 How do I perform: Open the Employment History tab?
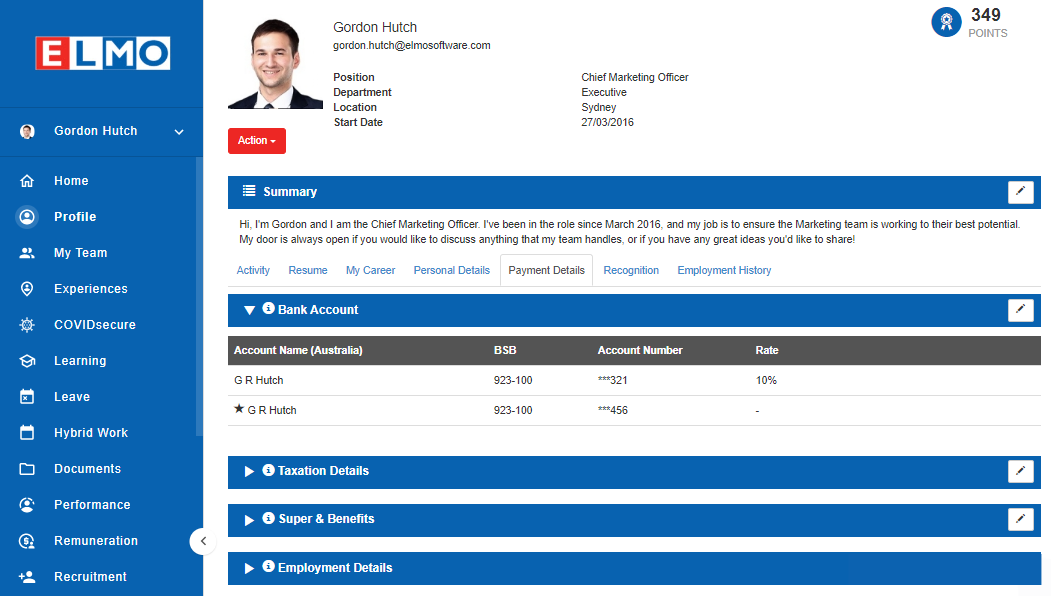click(724, 270)
